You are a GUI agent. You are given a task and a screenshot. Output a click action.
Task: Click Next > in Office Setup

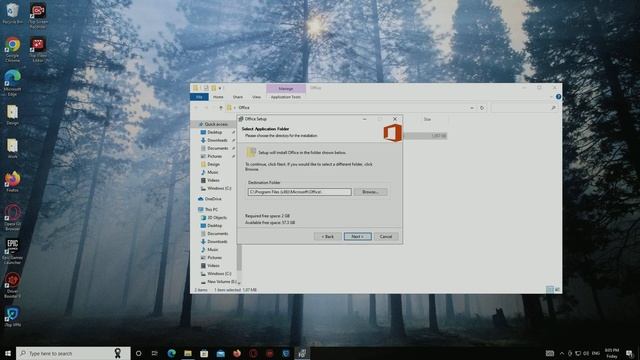click(x=358, y=236)
